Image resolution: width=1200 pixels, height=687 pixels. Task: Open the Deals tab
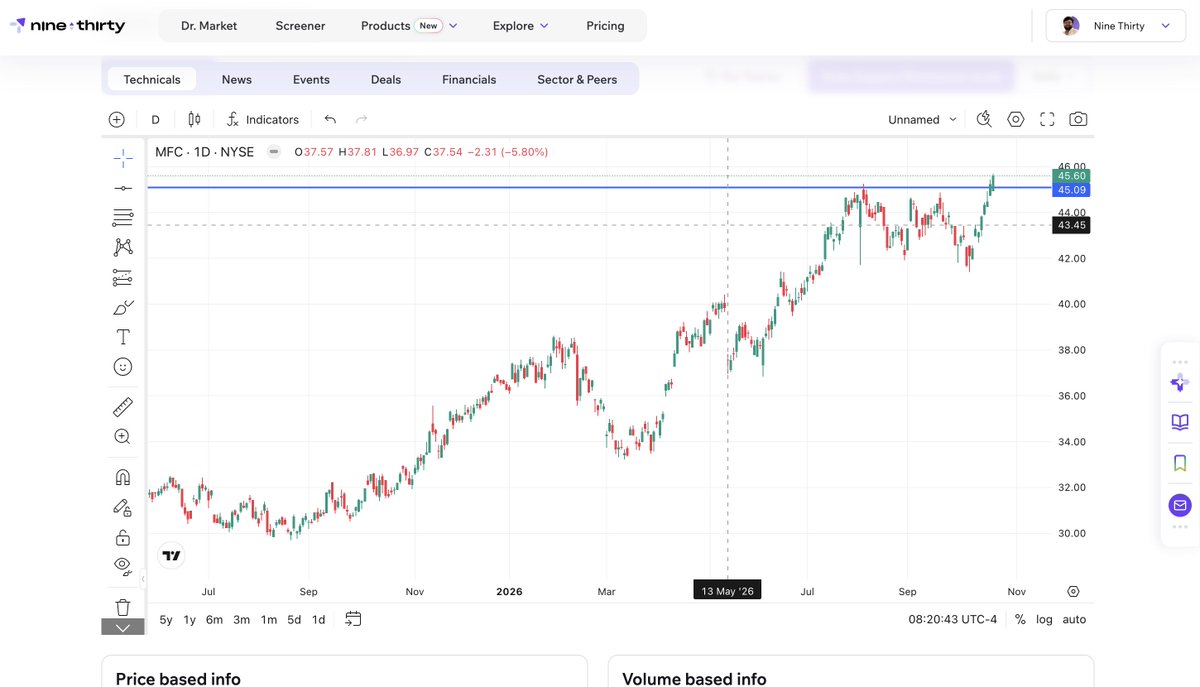point(386,79)
